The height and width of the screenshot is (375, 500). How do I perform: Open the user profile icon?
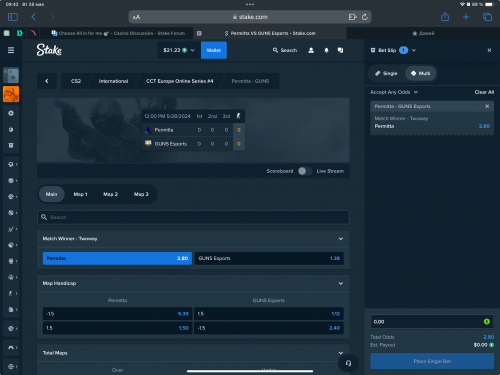pos(311,50)
